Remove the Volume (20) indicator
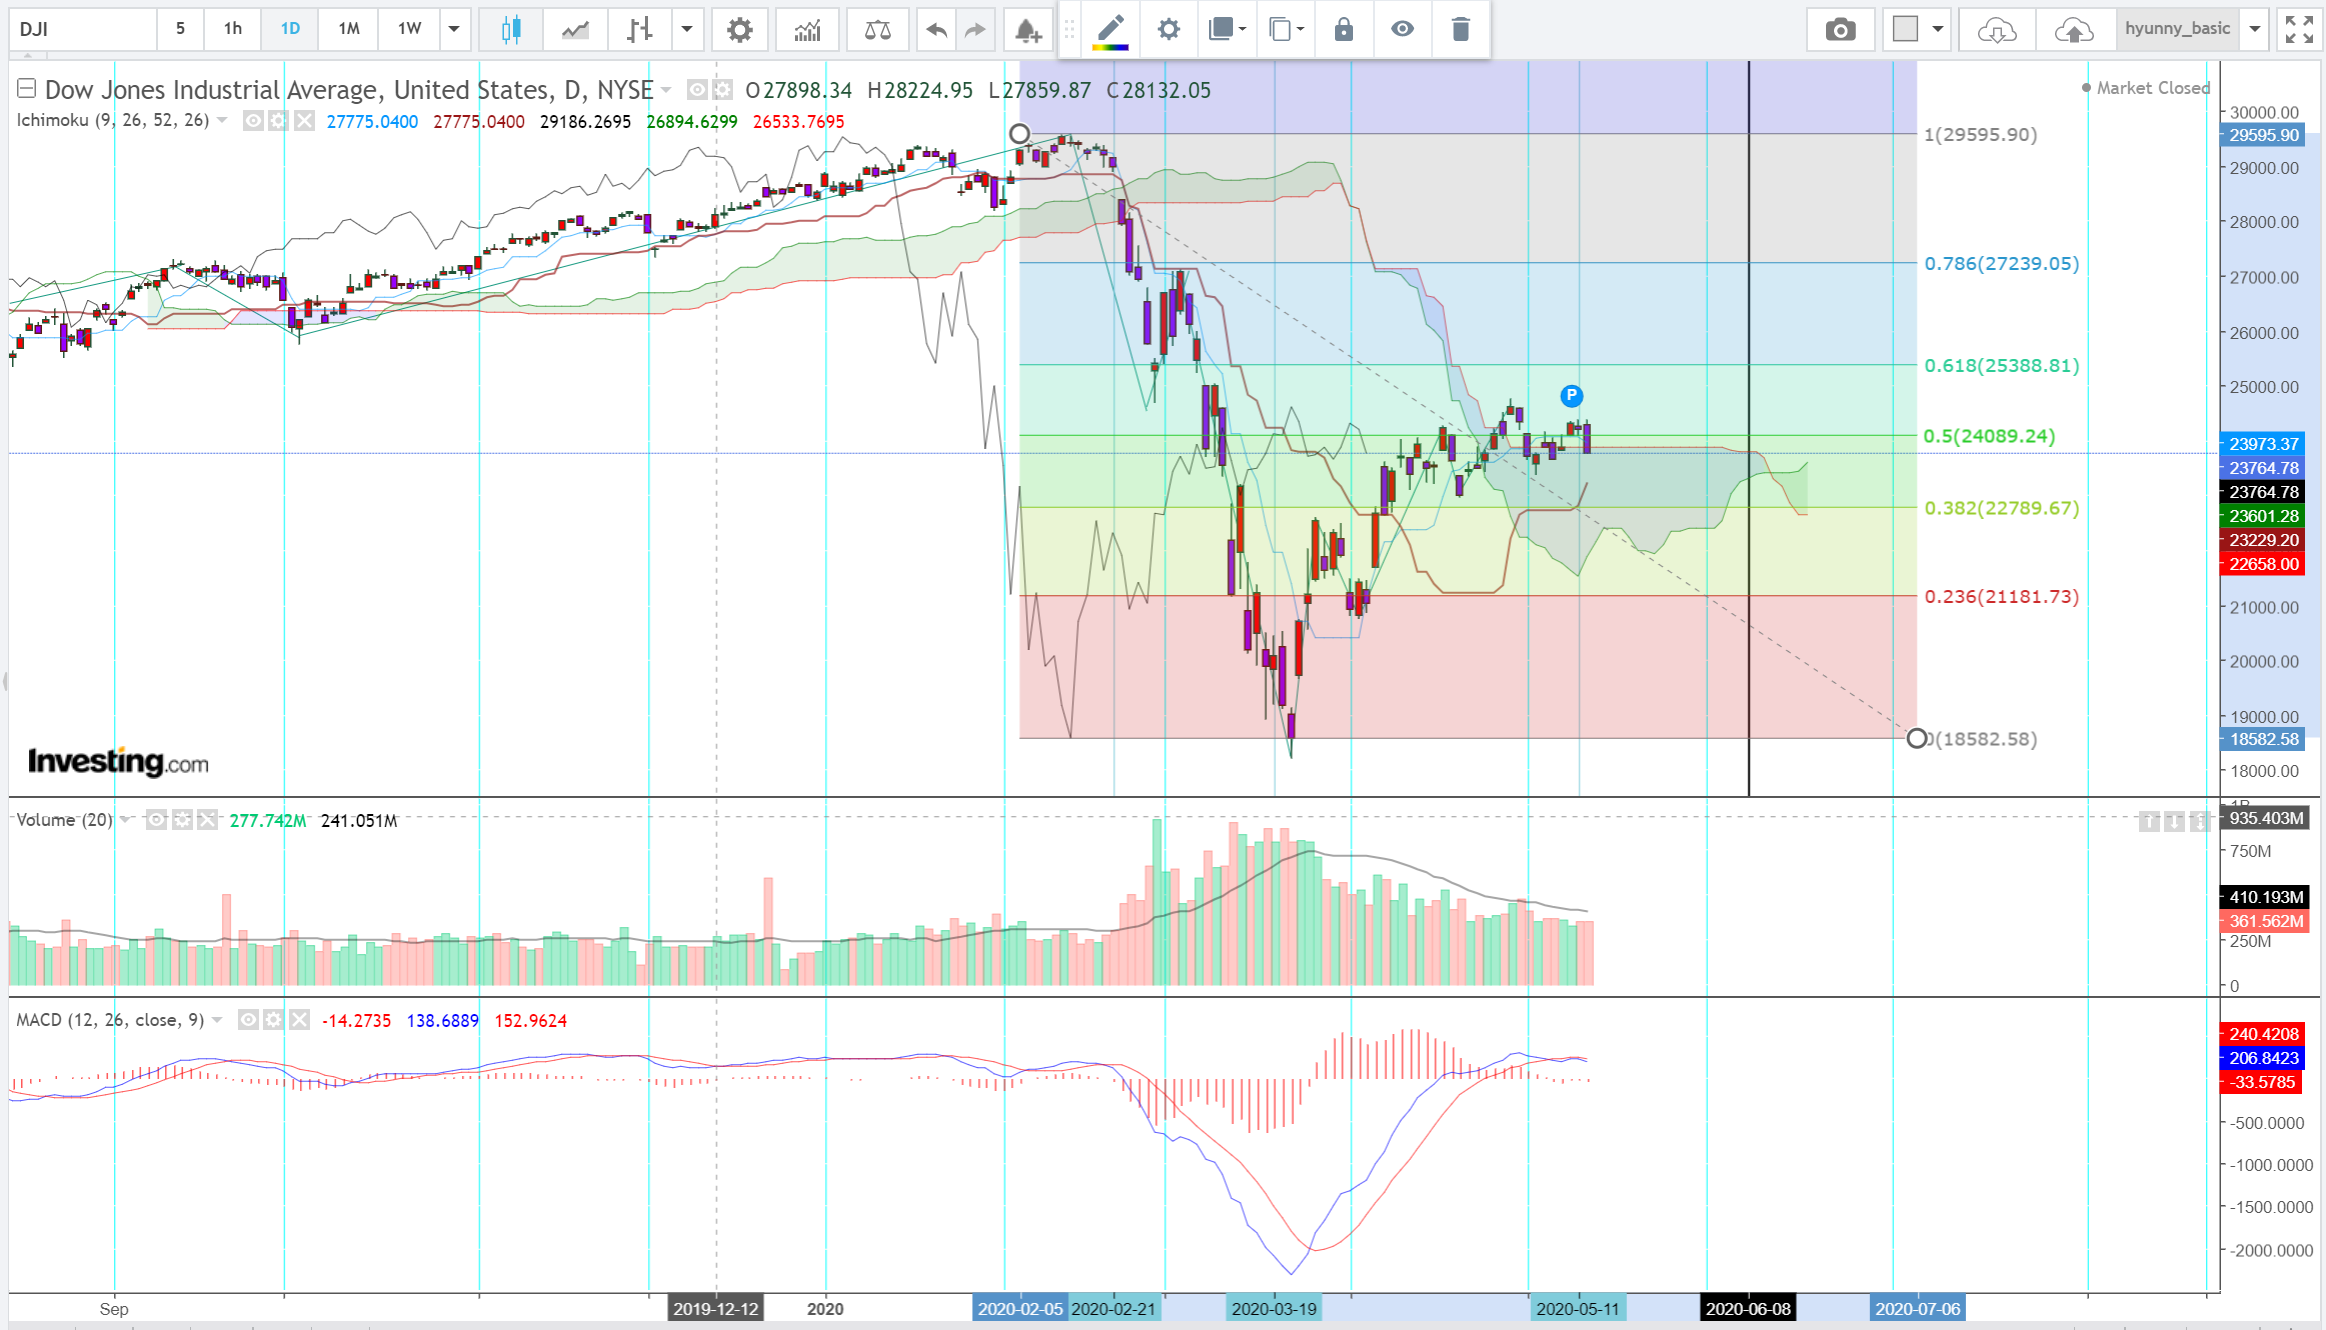2326x1330 pixels. [x=207, y=820]
